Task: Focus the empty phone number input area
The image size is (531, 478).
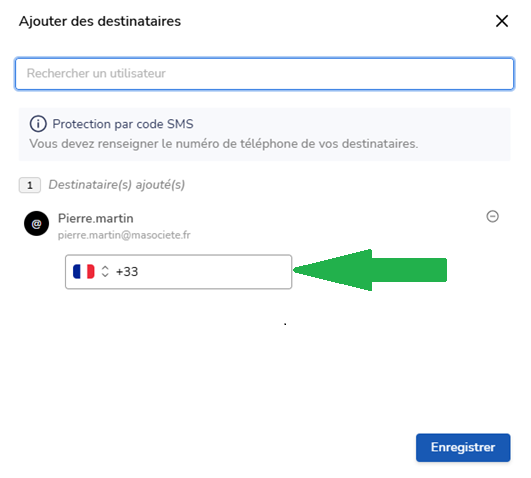Action: 214,272
